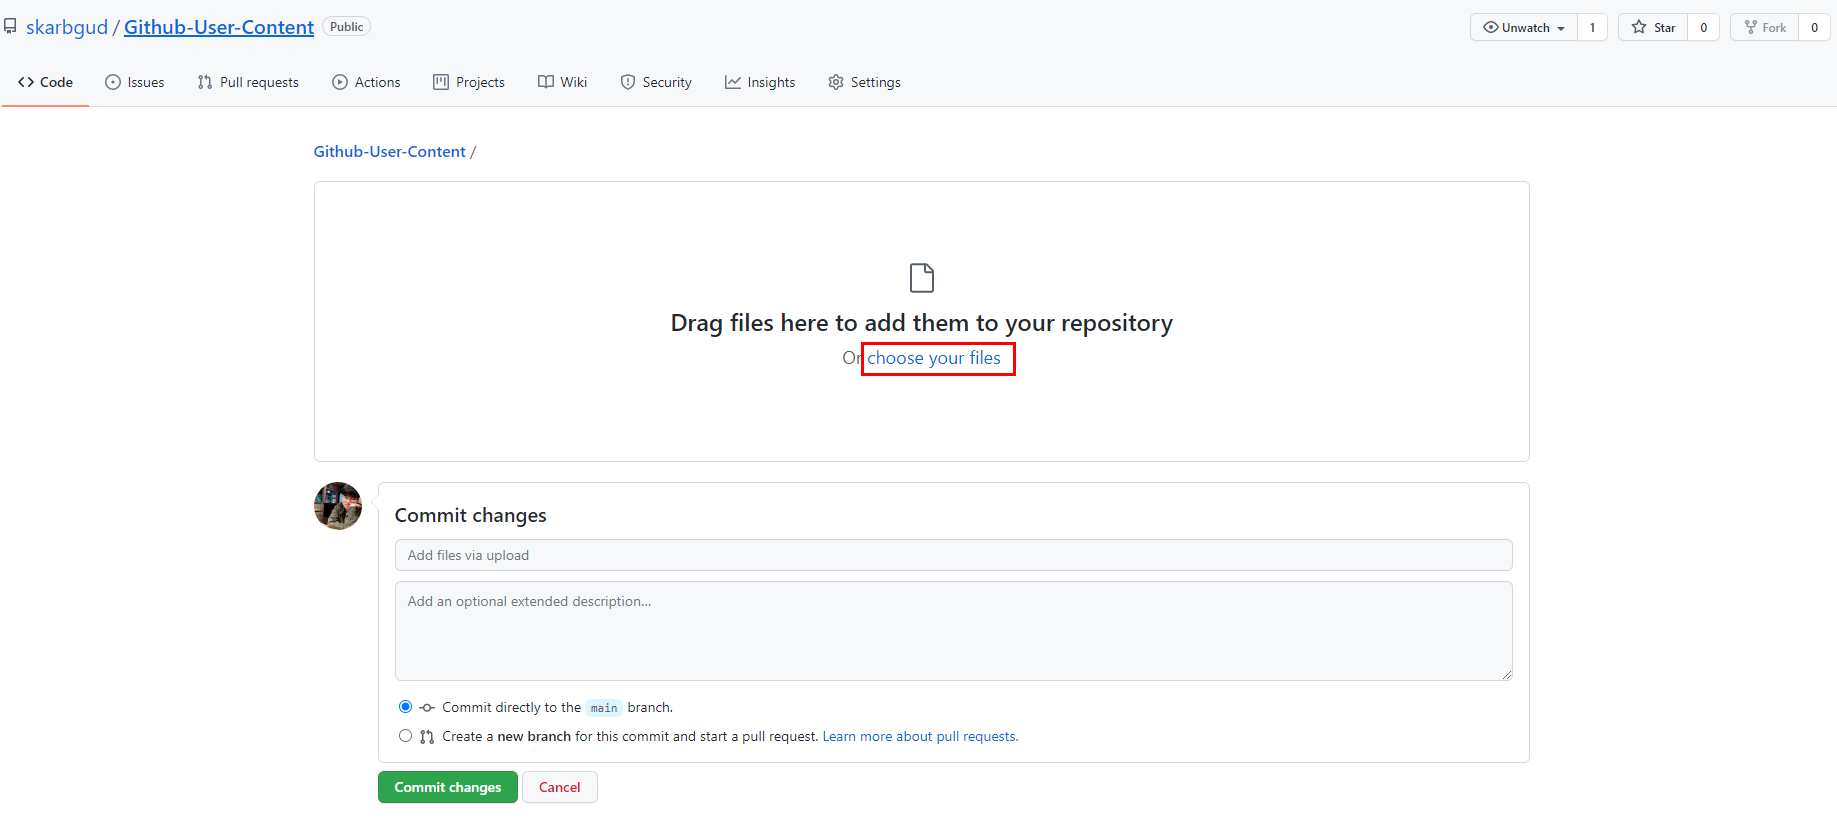
Task: Click the star icon in Star button
Action: 1639,27
